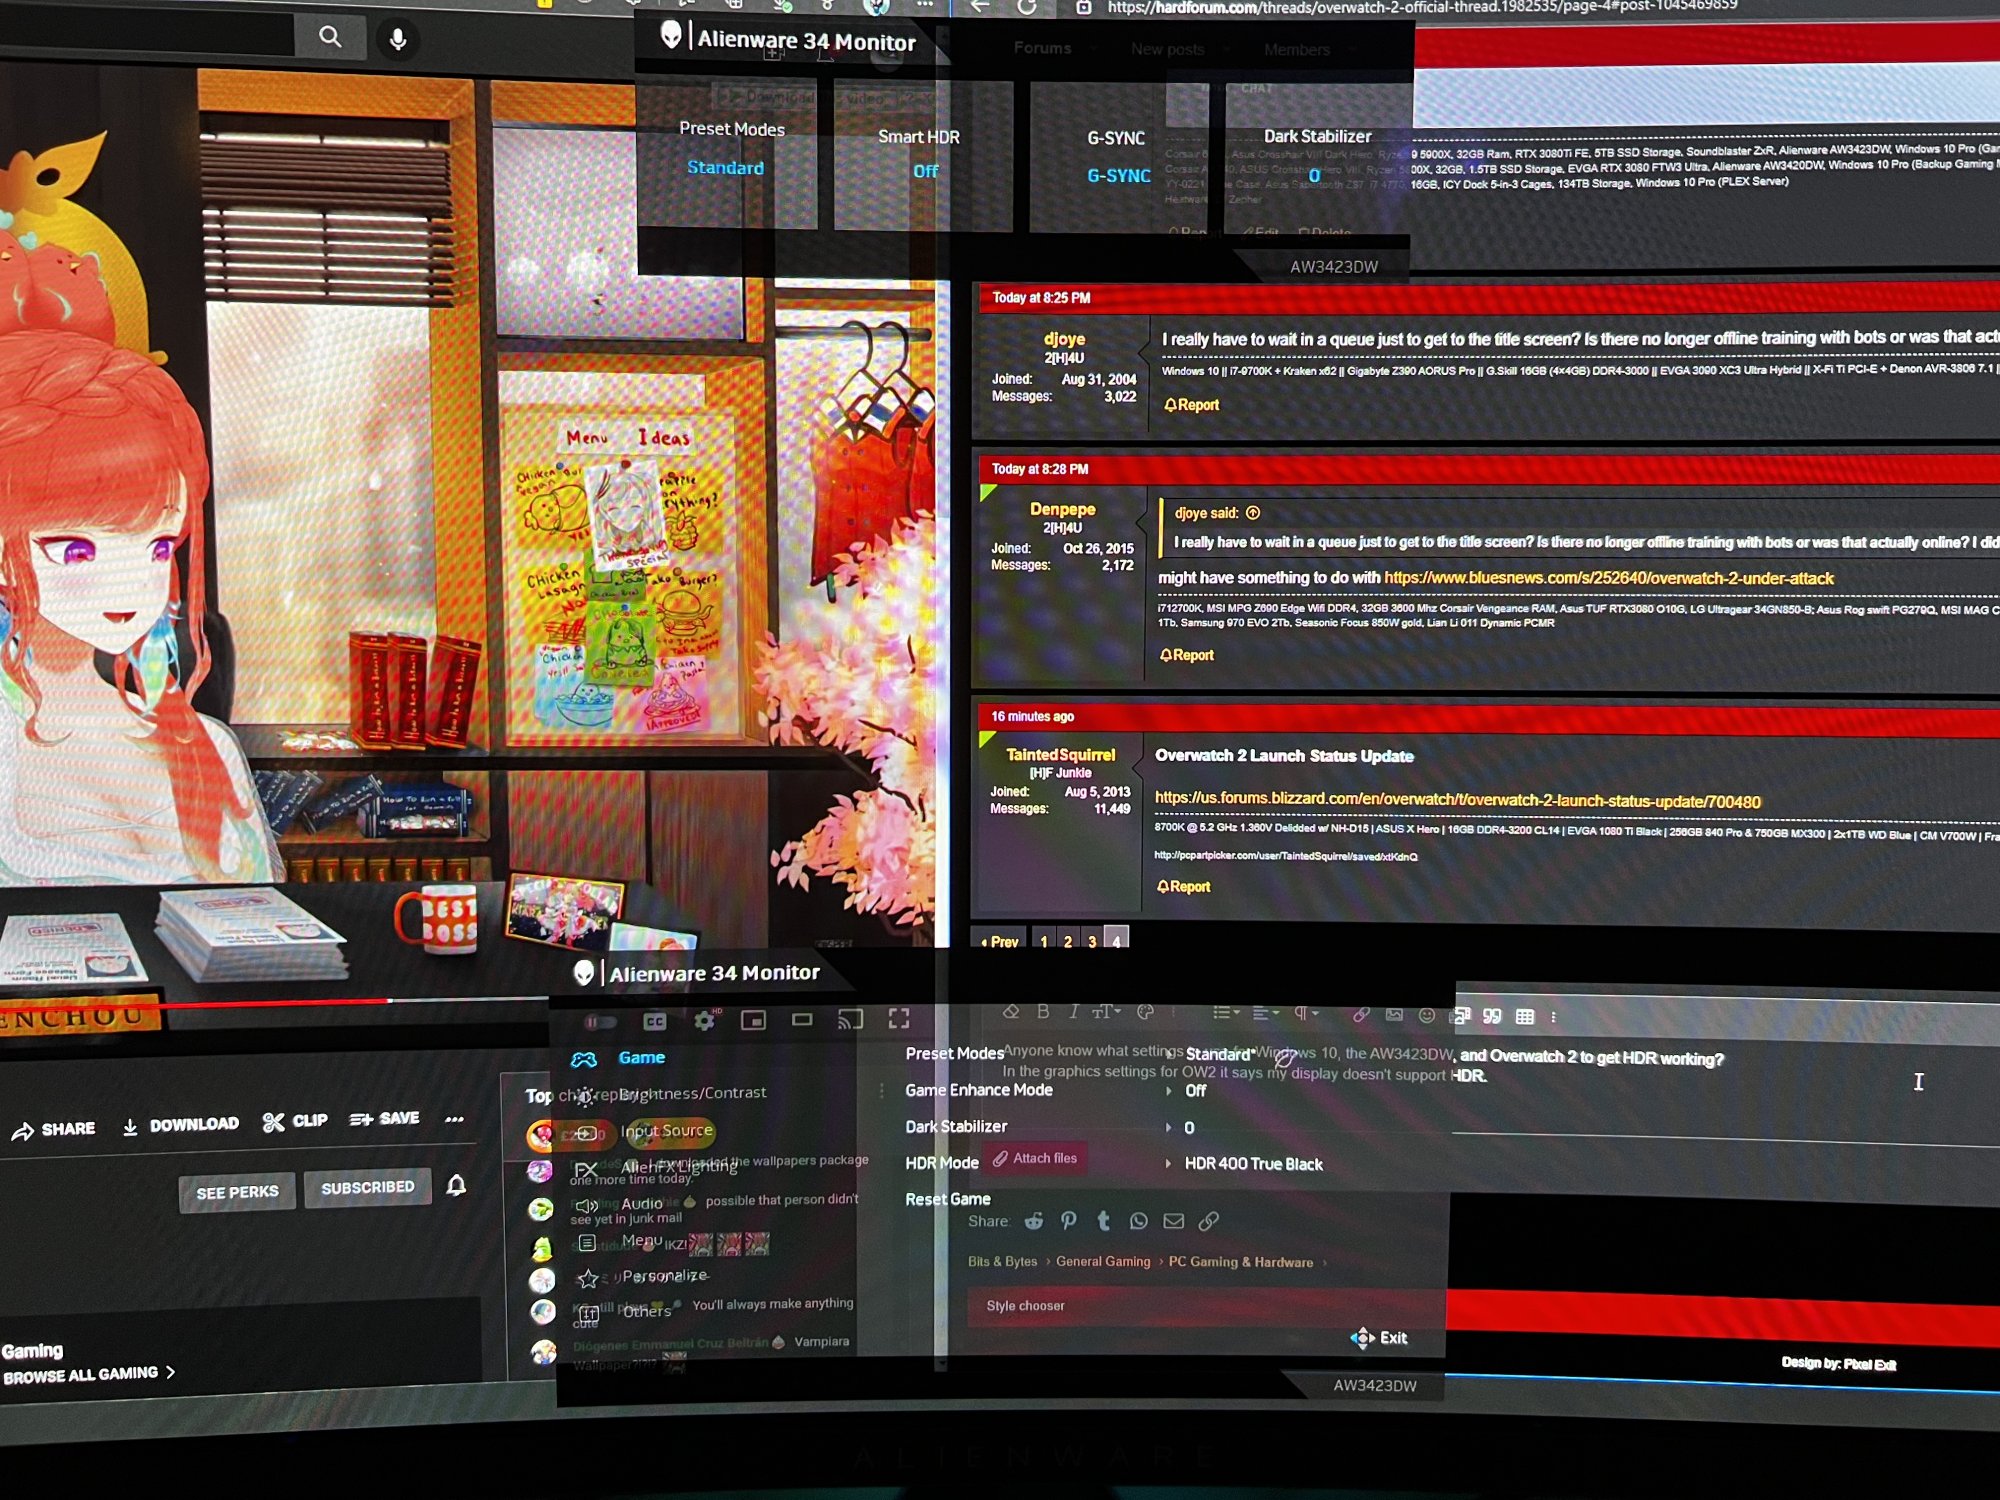
Task: Expand Game Enhance Mode option arrow
Action: click(x=1168, y=1091)
